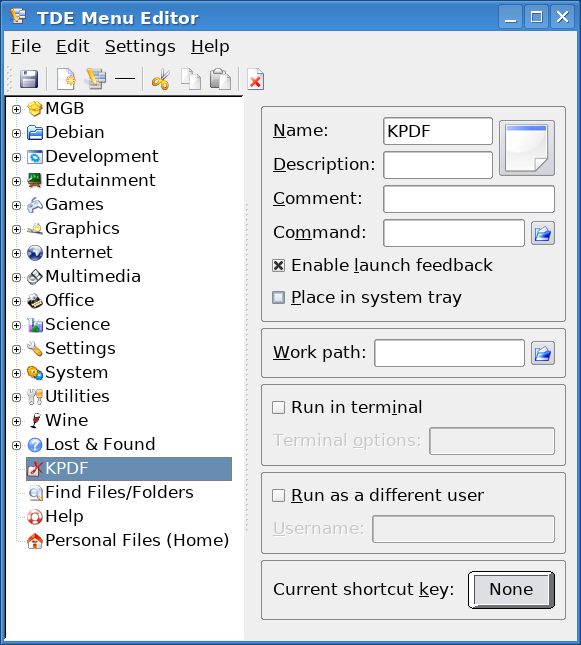Click the Cut scissors icon
This screenshot has height=645, width=581.
(161, 79)
